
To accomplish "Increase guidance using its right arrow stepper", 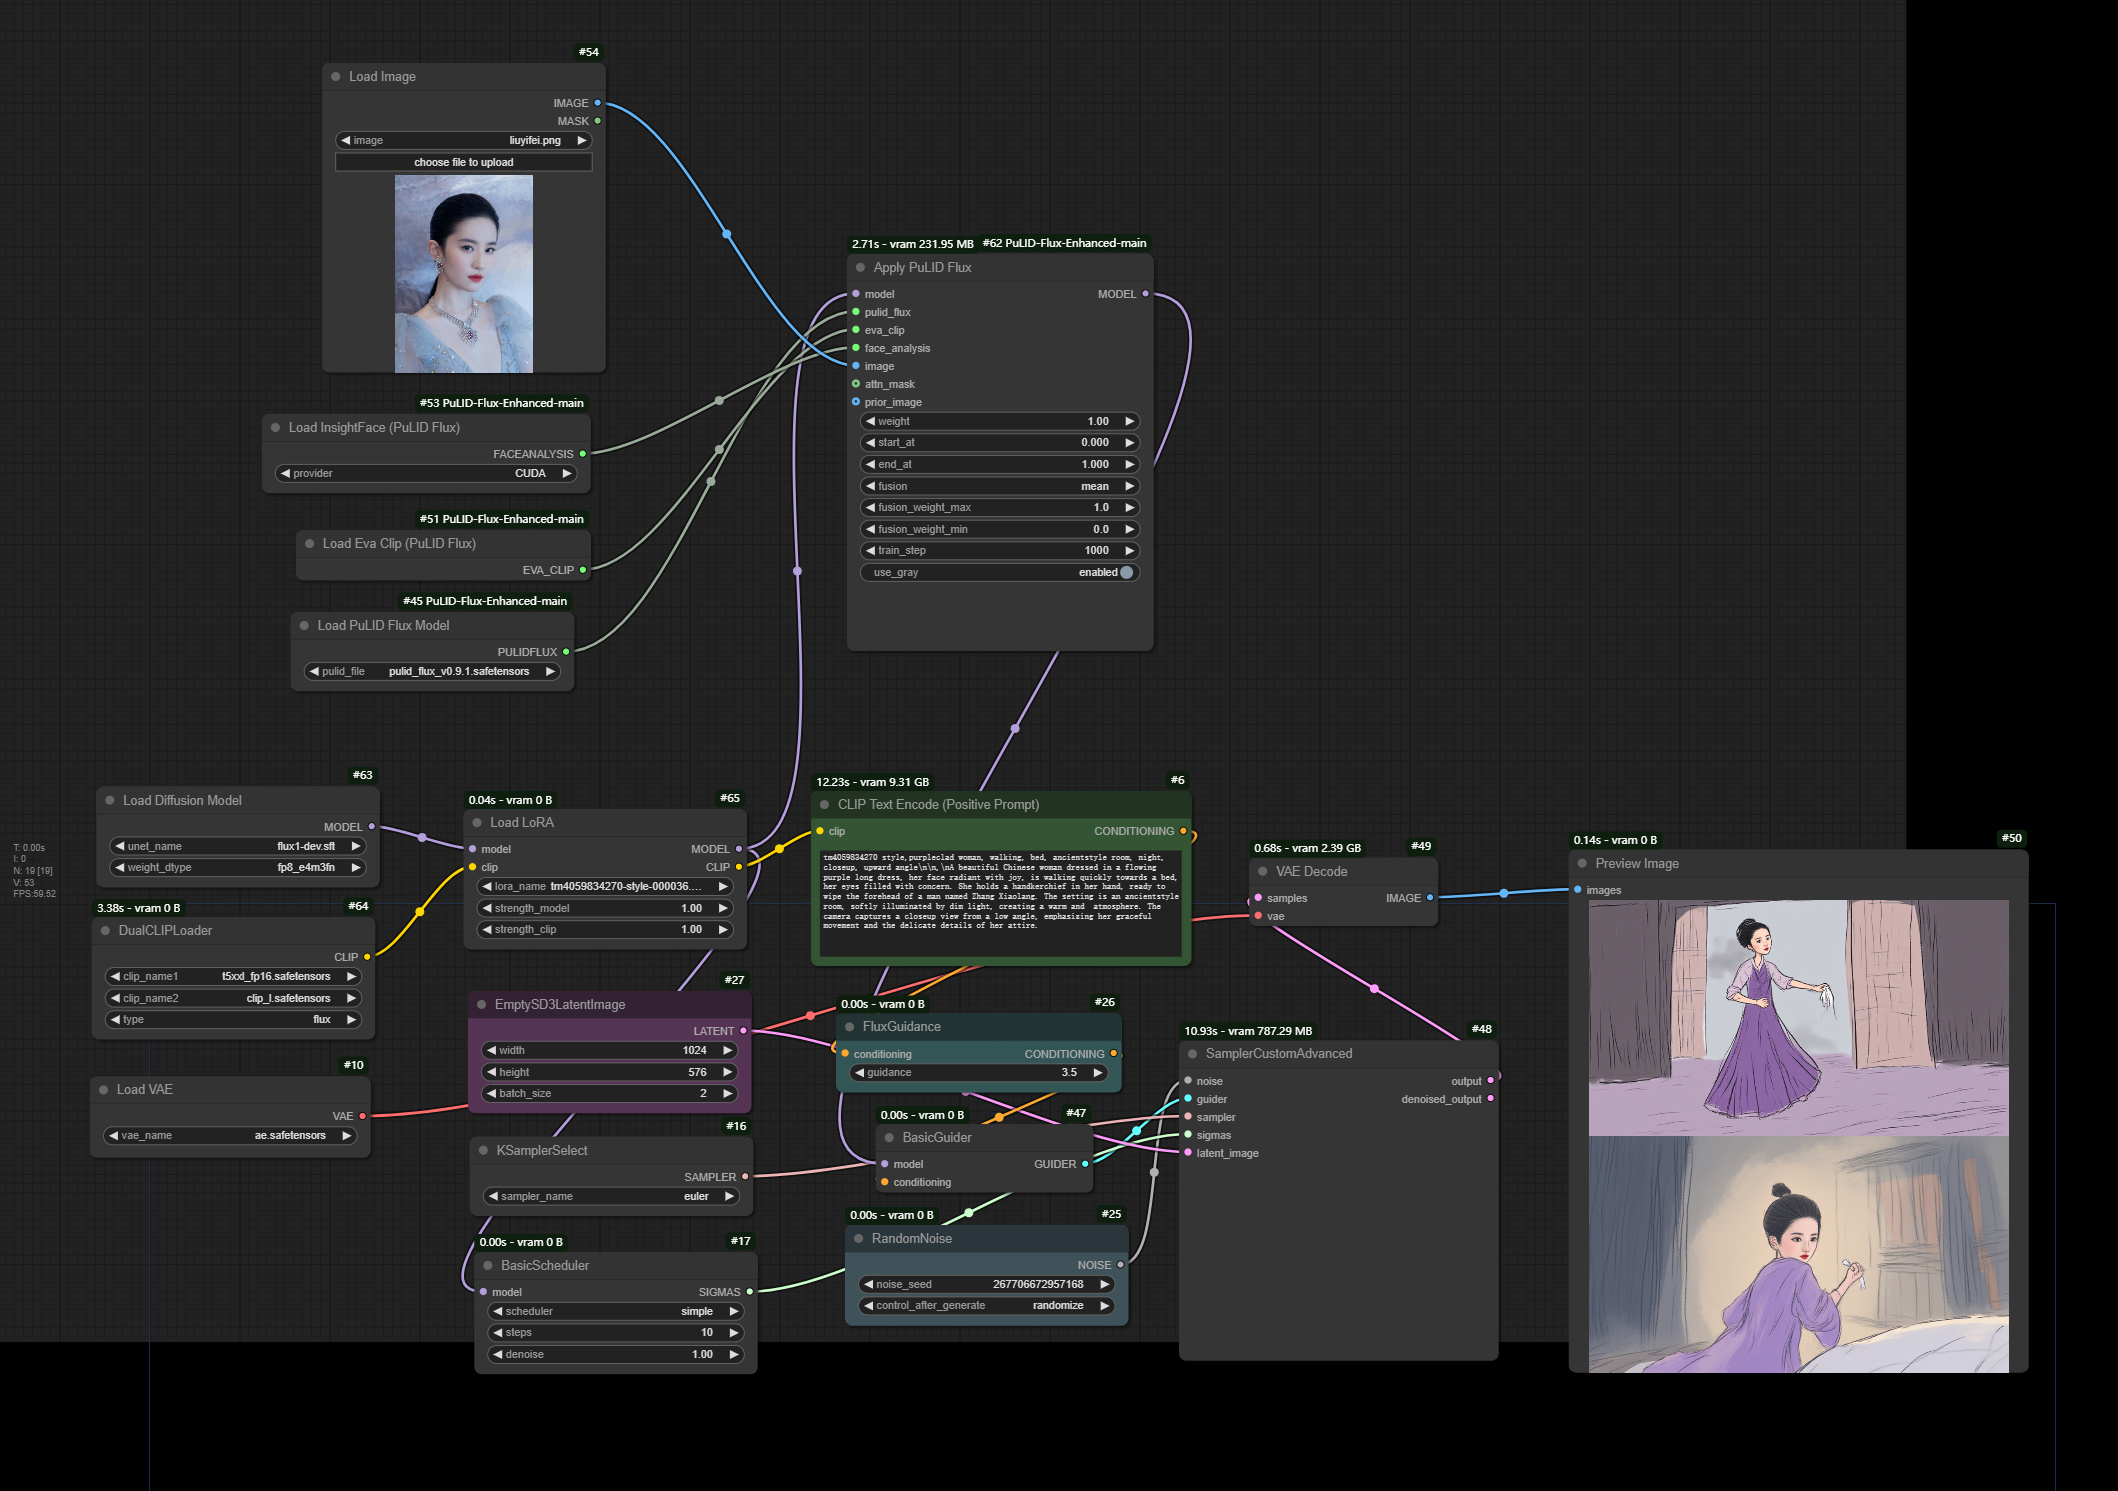I will tap(1097, 1072).
